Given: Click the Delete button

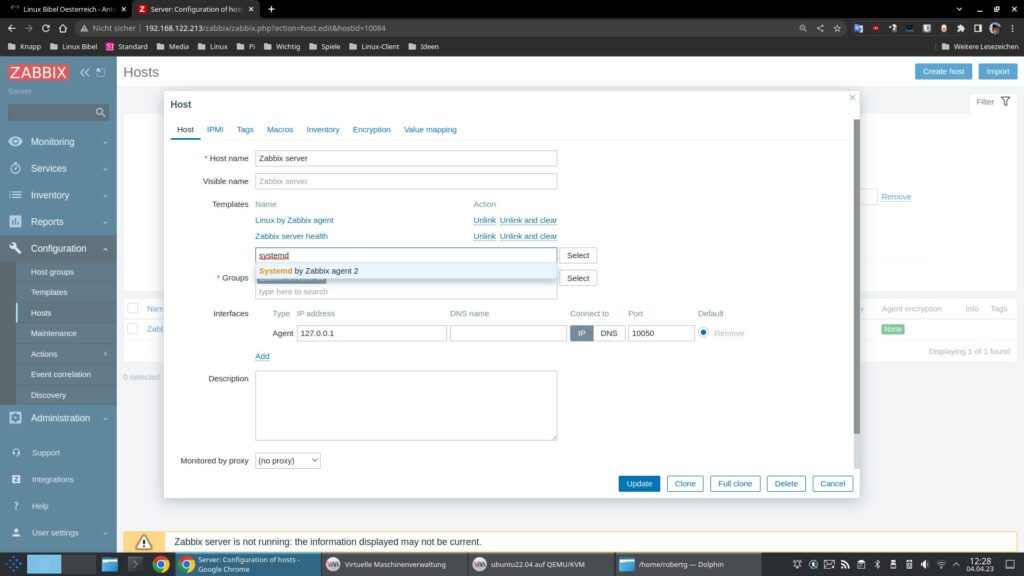Looking at the screenshot, I should pyautogui.click(x=786, y=484).
